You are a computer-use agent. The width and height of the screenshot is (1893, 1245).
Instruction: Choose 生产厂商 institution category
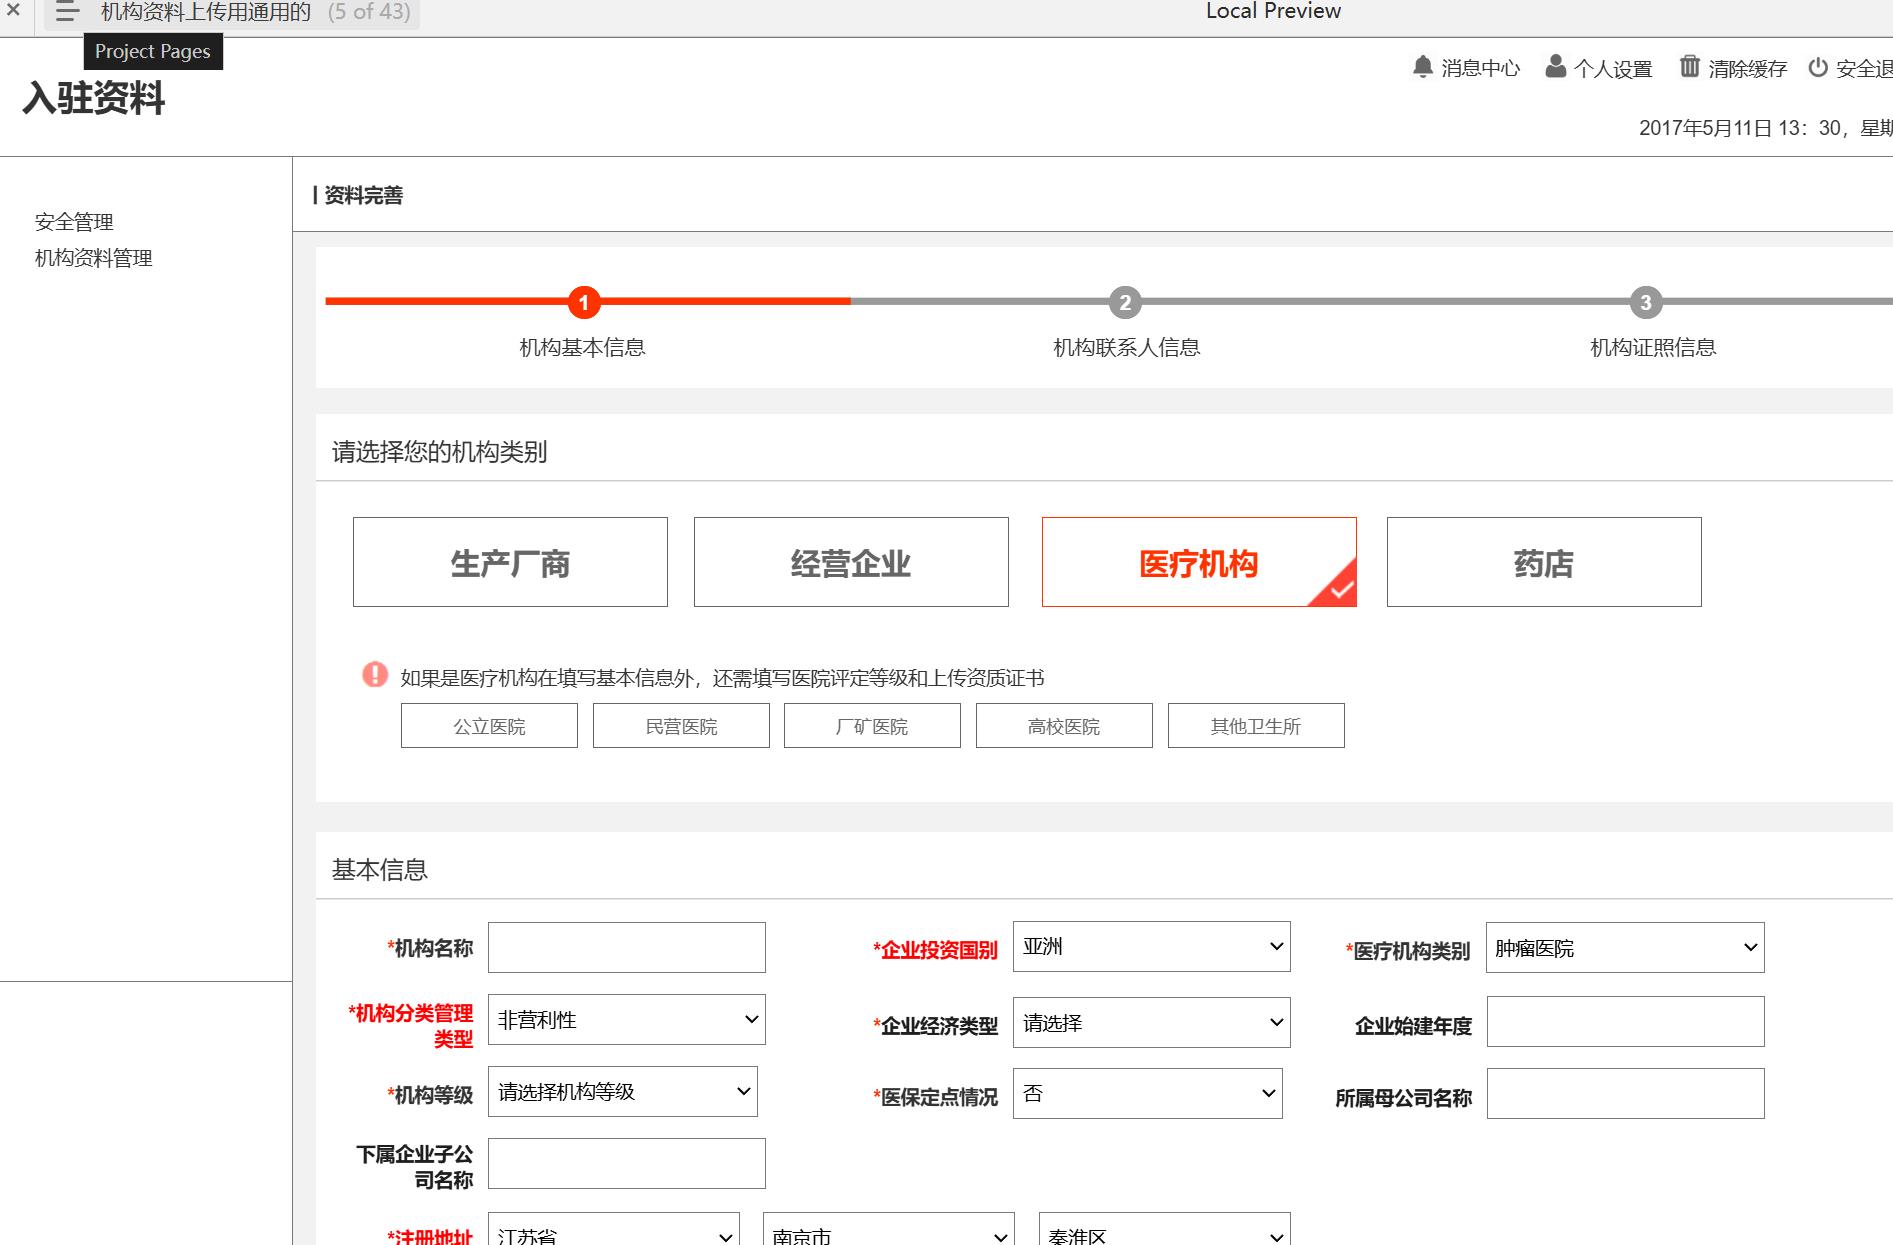(510, 562)
